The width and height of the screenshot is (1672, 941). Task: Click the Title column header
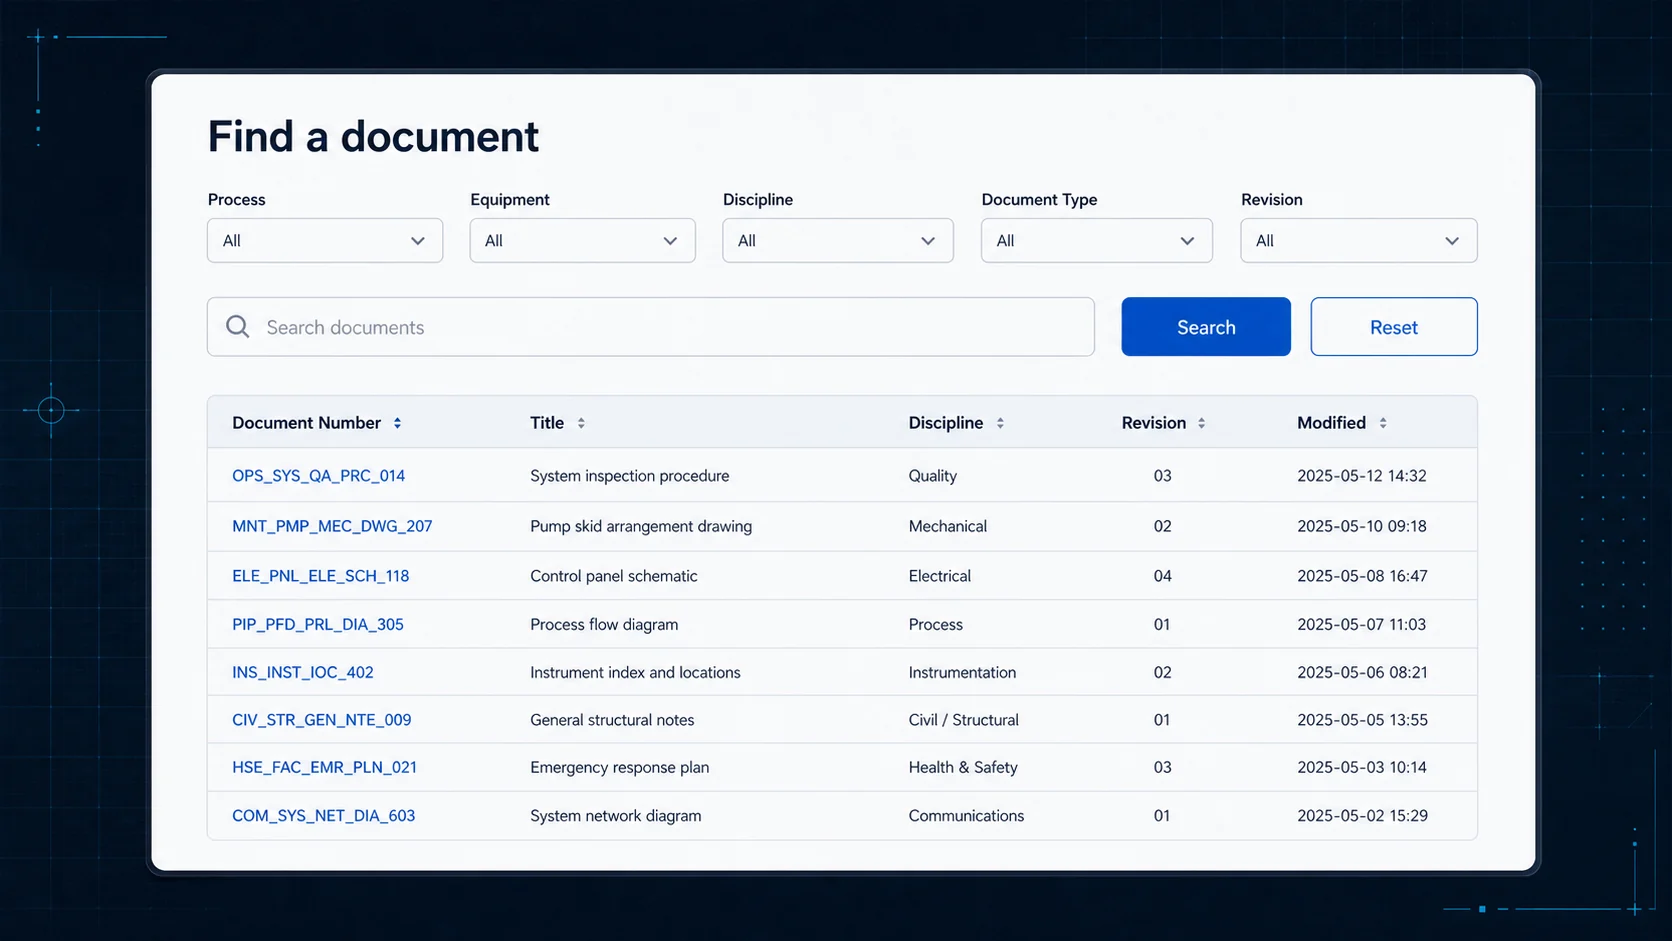(x=547, y=423)
